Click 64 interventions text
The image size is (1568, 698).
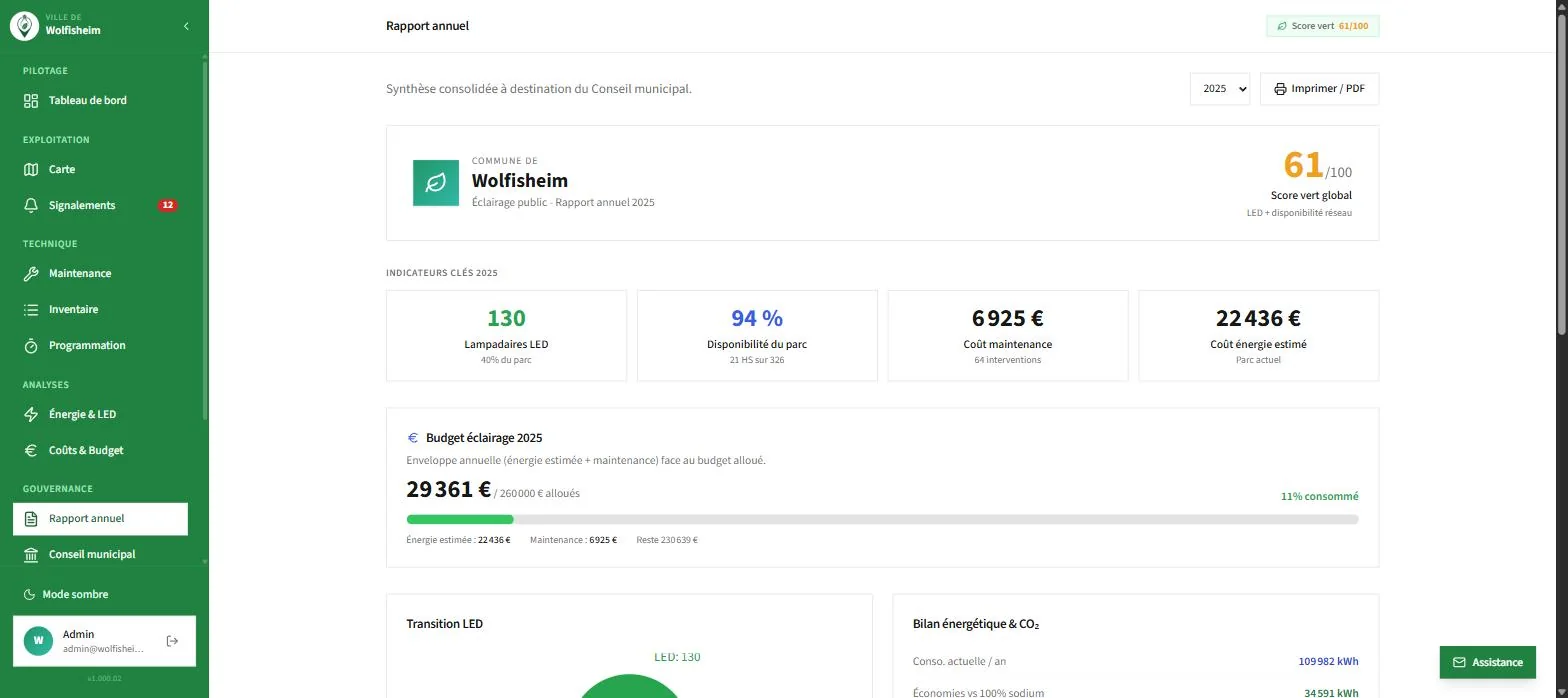(1008, 360)
